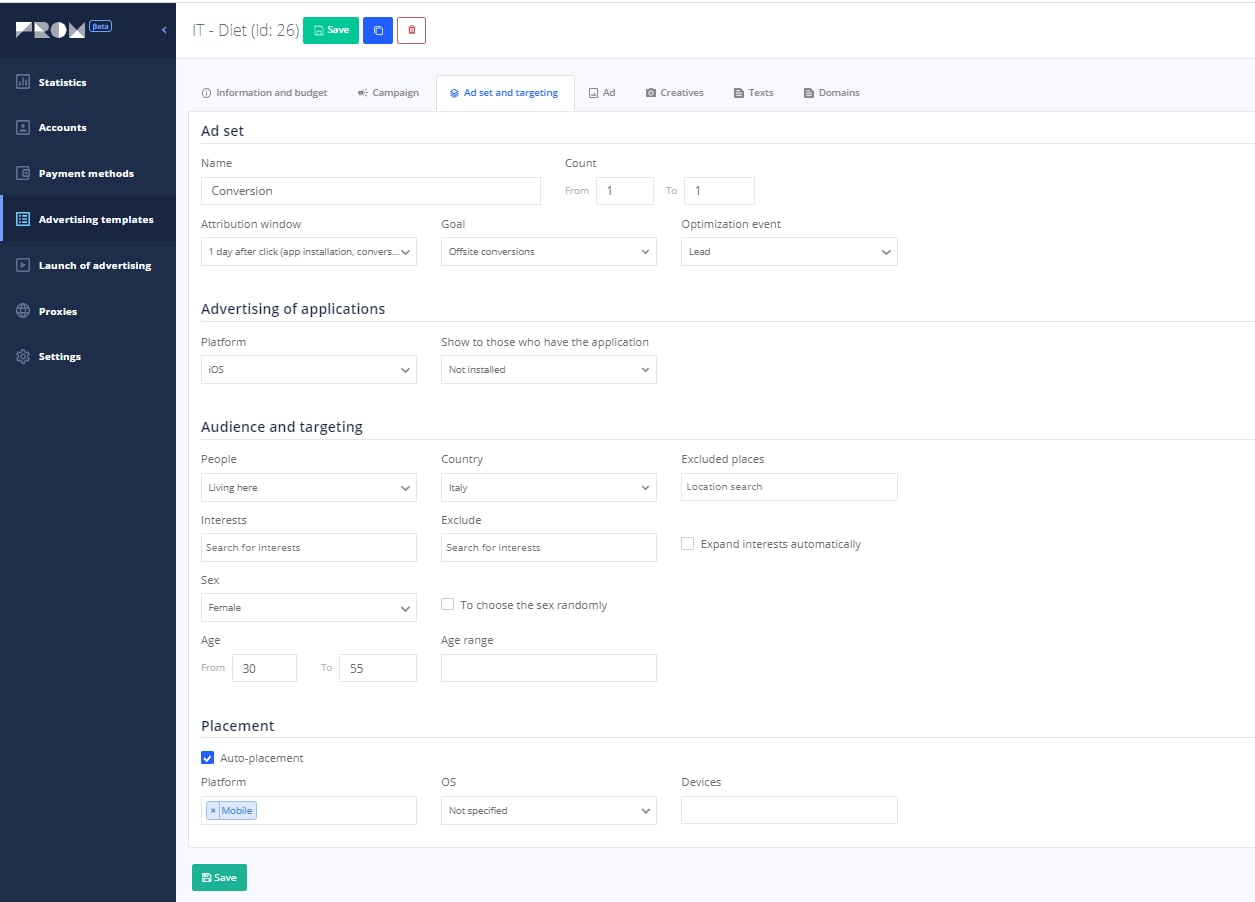Click the Excluded places Location search field
The image size is (1255, 902).
point(789,487)
